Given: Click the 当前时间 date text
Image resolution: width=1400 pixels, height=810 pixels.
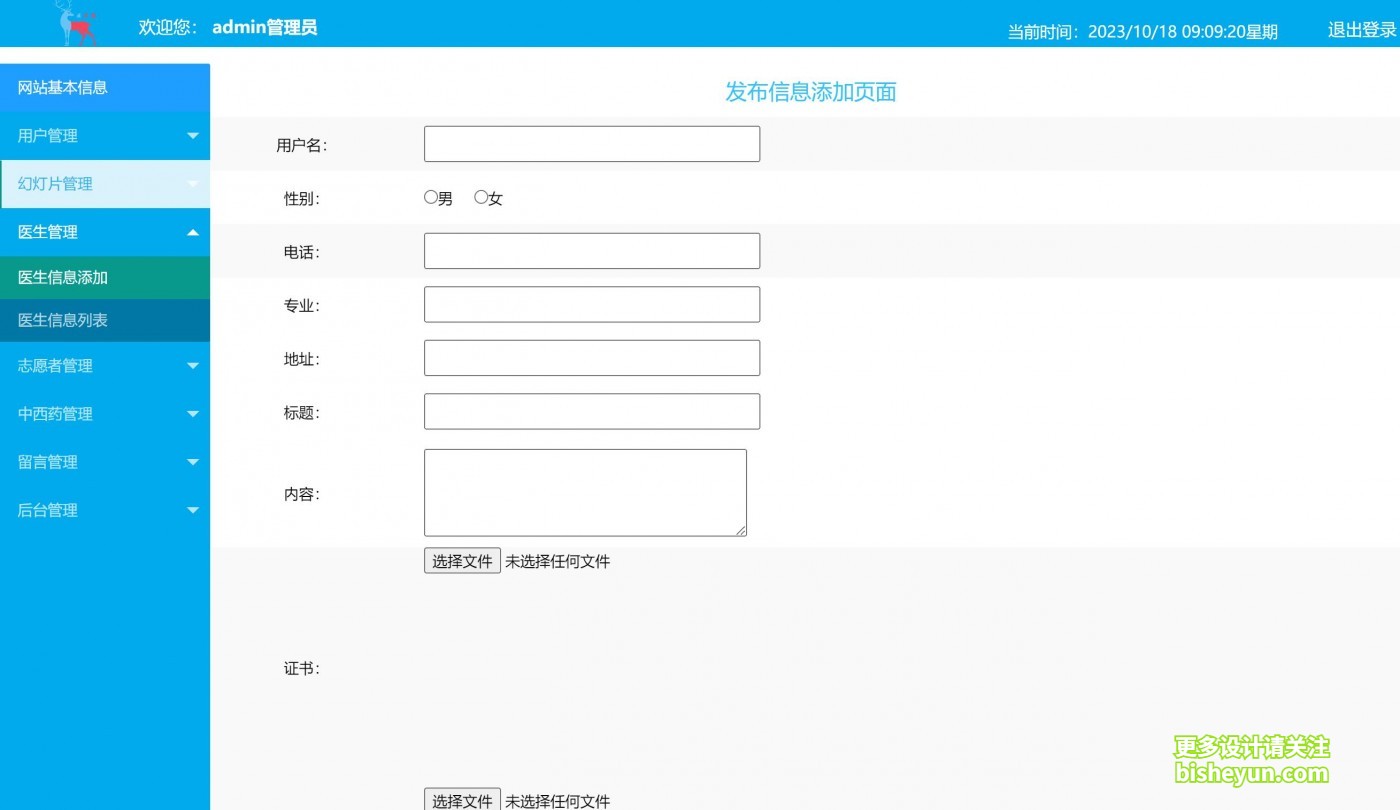Looking at the screenshot, I should (x=1143, y=32).
